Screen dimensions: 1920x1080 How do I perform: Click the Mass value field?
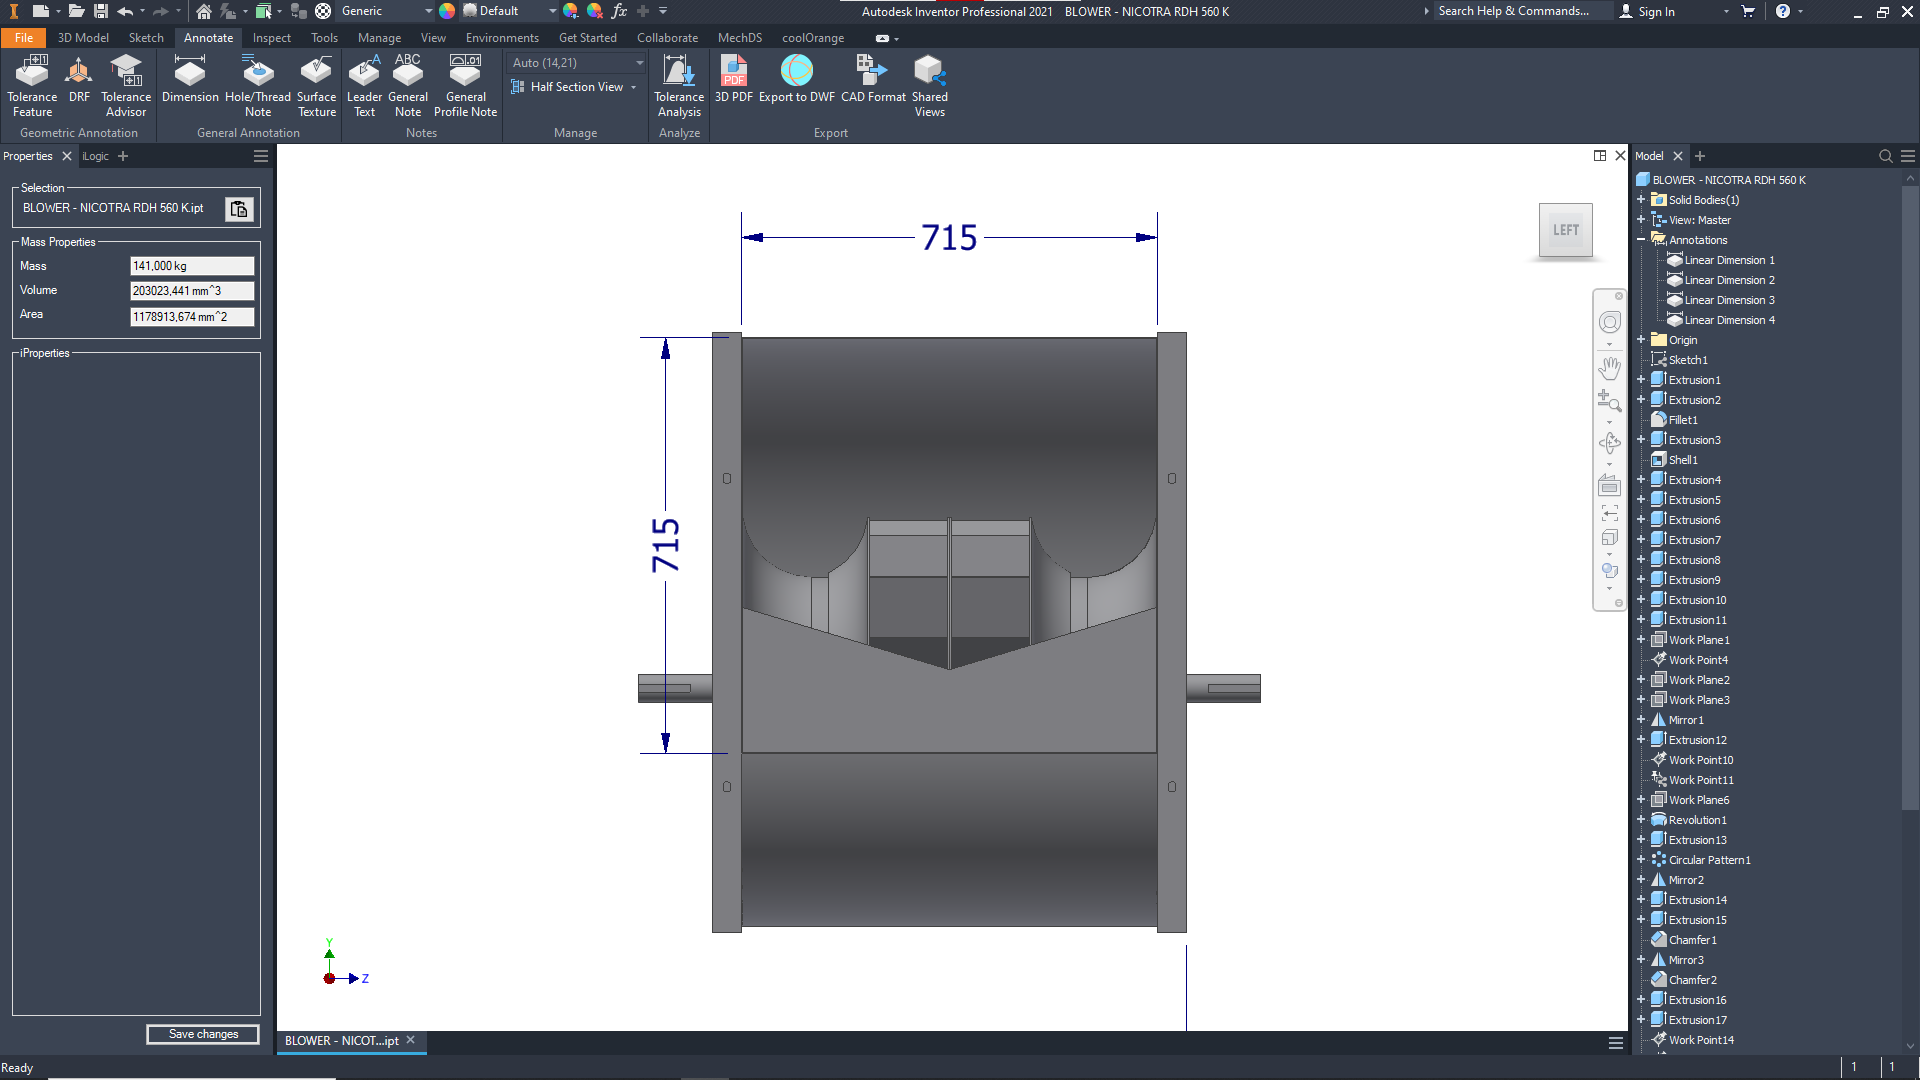click(x=192, y=266)
